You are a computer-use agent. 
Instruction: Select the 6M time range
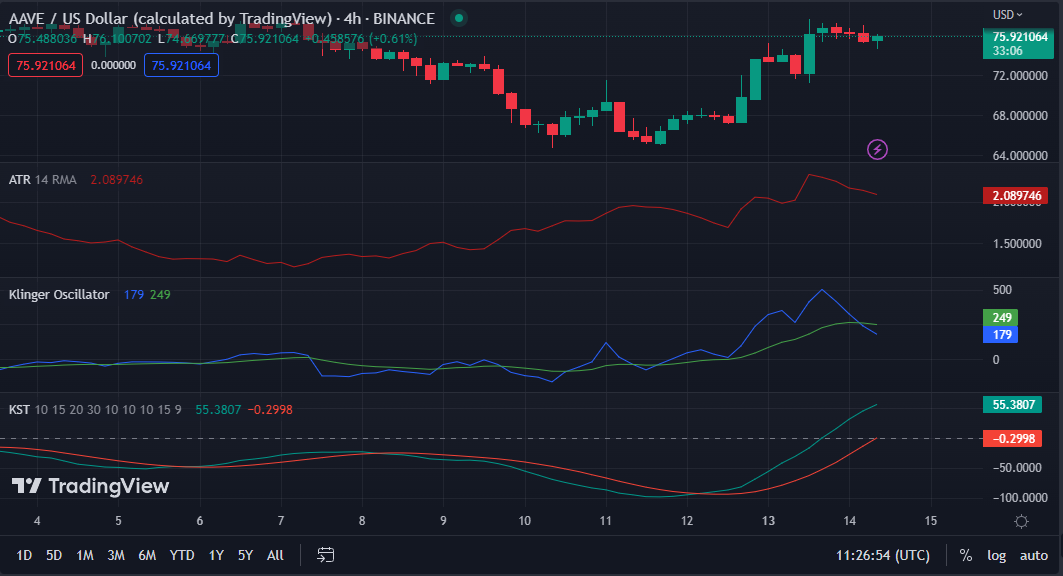(x=147, y=555)
